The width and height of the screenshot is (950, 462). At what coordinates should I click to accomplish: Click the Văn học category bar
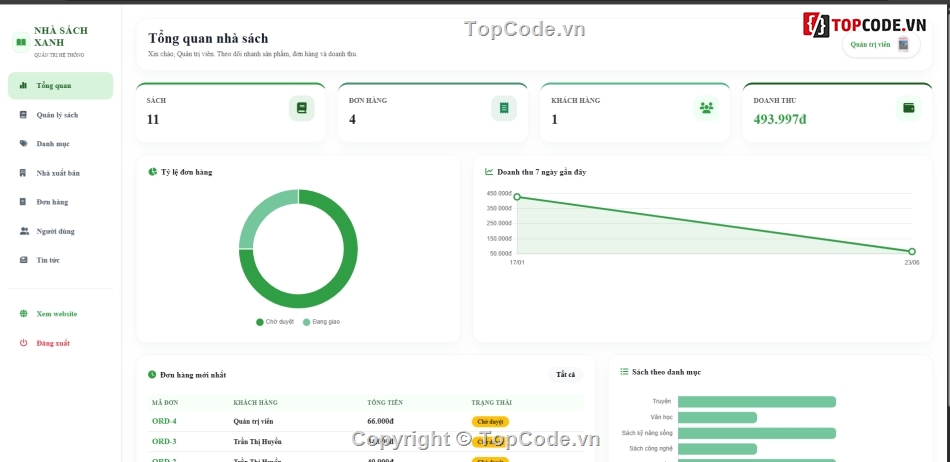pyautogui.click(x=717, y=417)
